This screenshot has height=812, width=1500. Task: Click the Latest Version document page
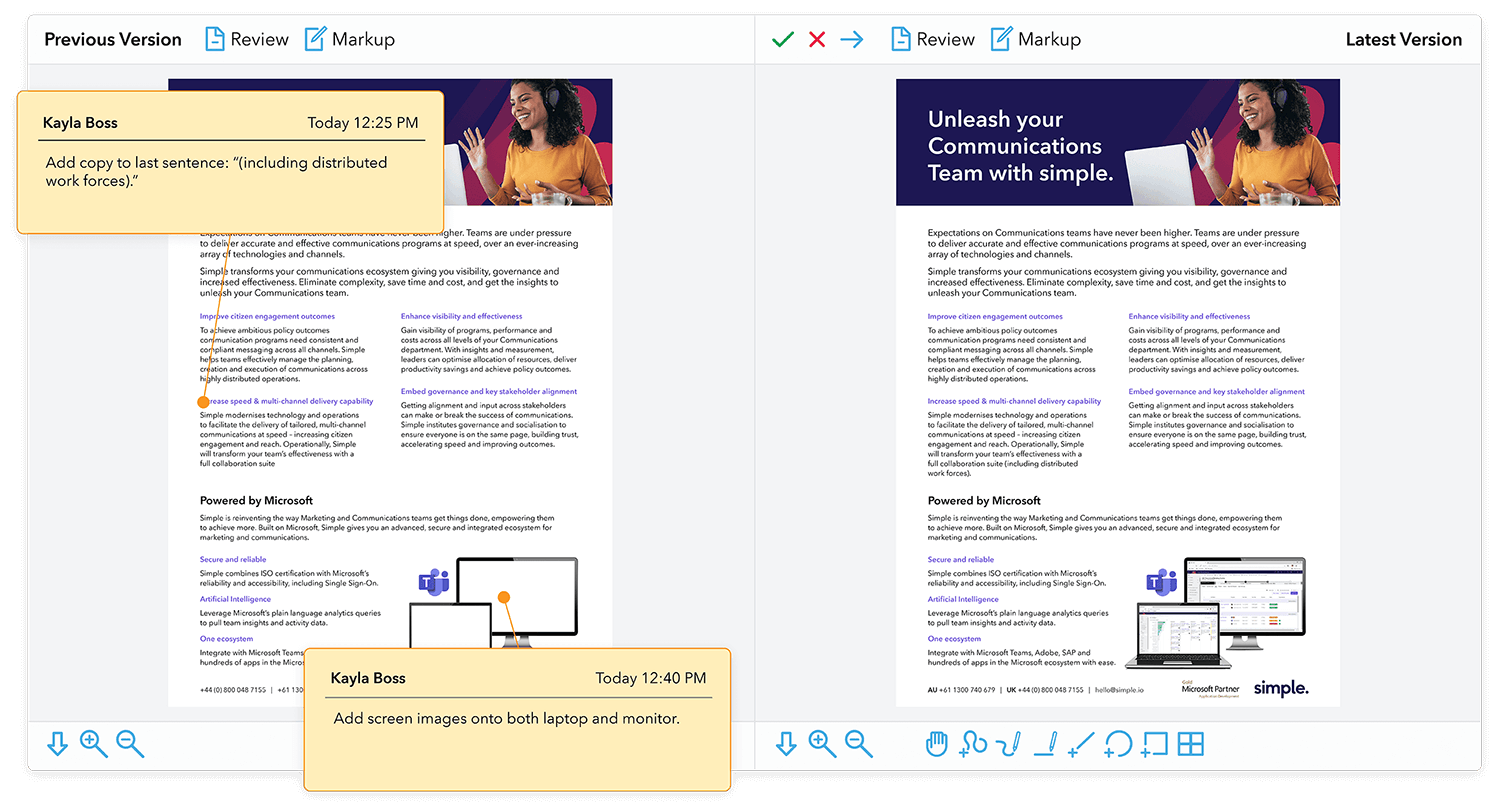1117,392
